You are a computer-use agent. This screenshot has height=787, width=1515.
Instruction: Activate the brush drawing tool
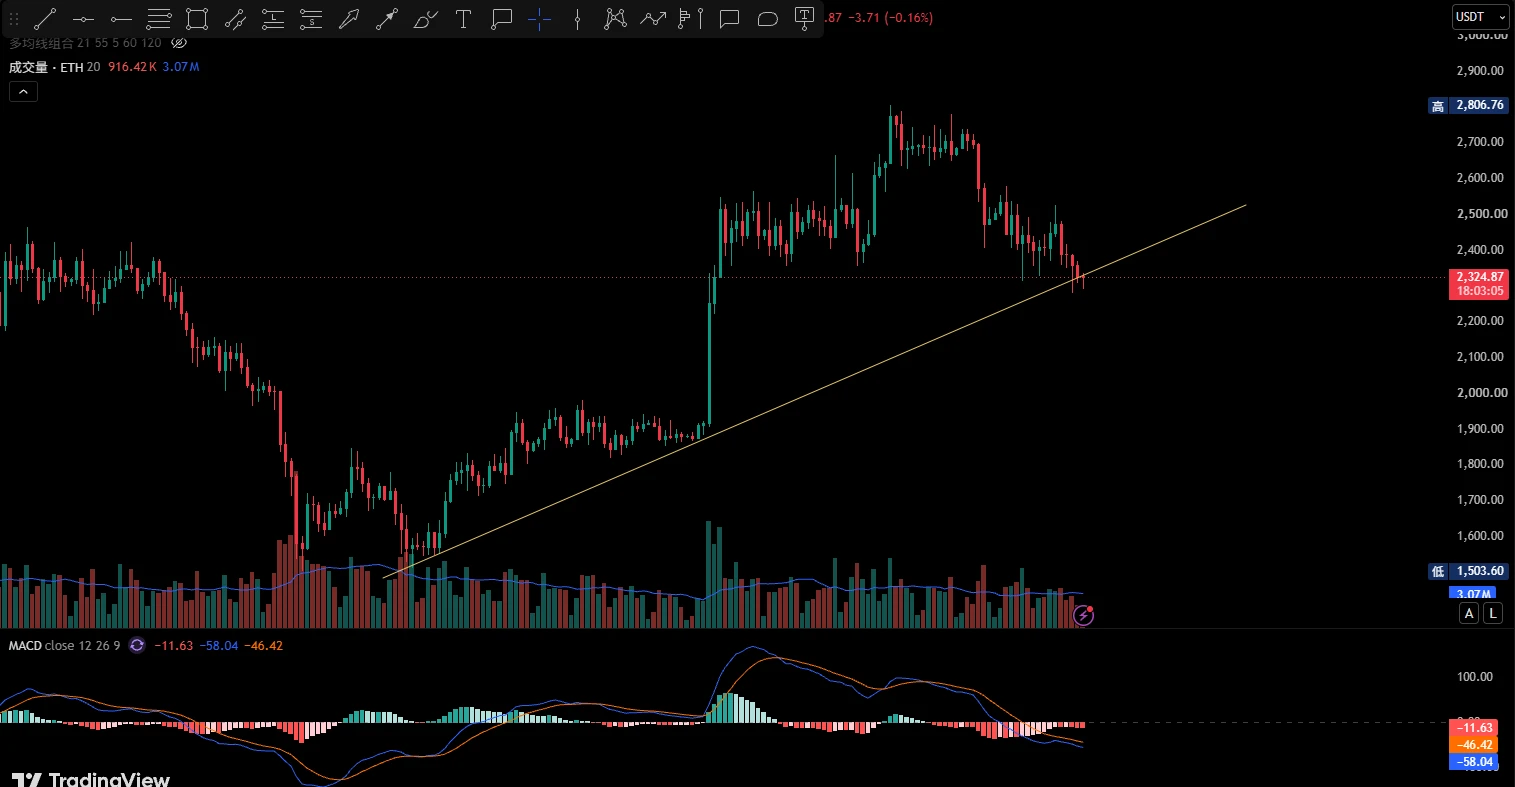425,18
